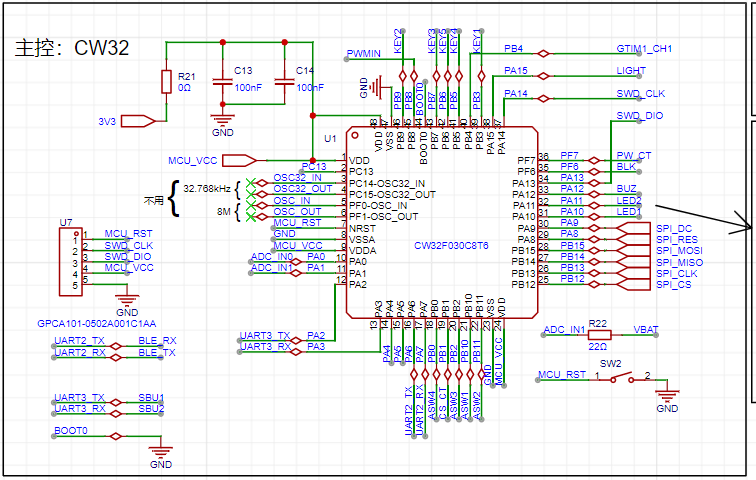Click the no-connect X on OSC32_IN

point(250,183)
